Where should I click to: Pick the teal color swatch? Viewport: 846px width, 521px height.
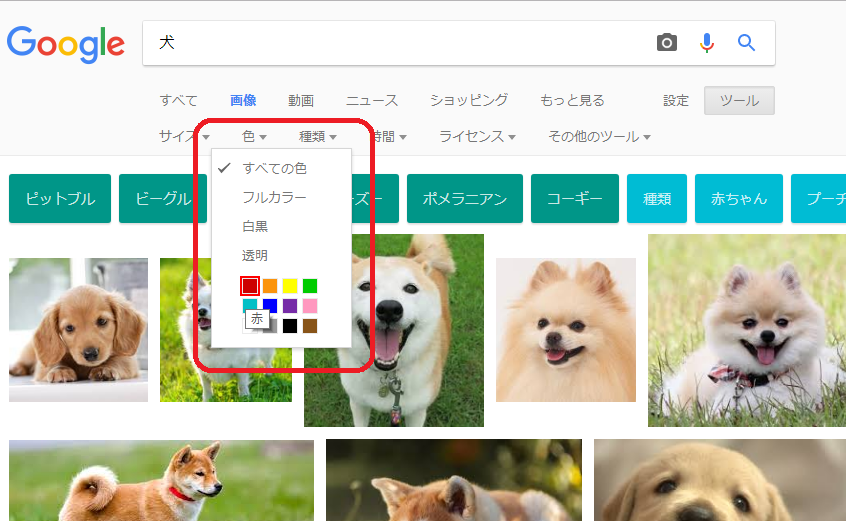coord(250,305)
